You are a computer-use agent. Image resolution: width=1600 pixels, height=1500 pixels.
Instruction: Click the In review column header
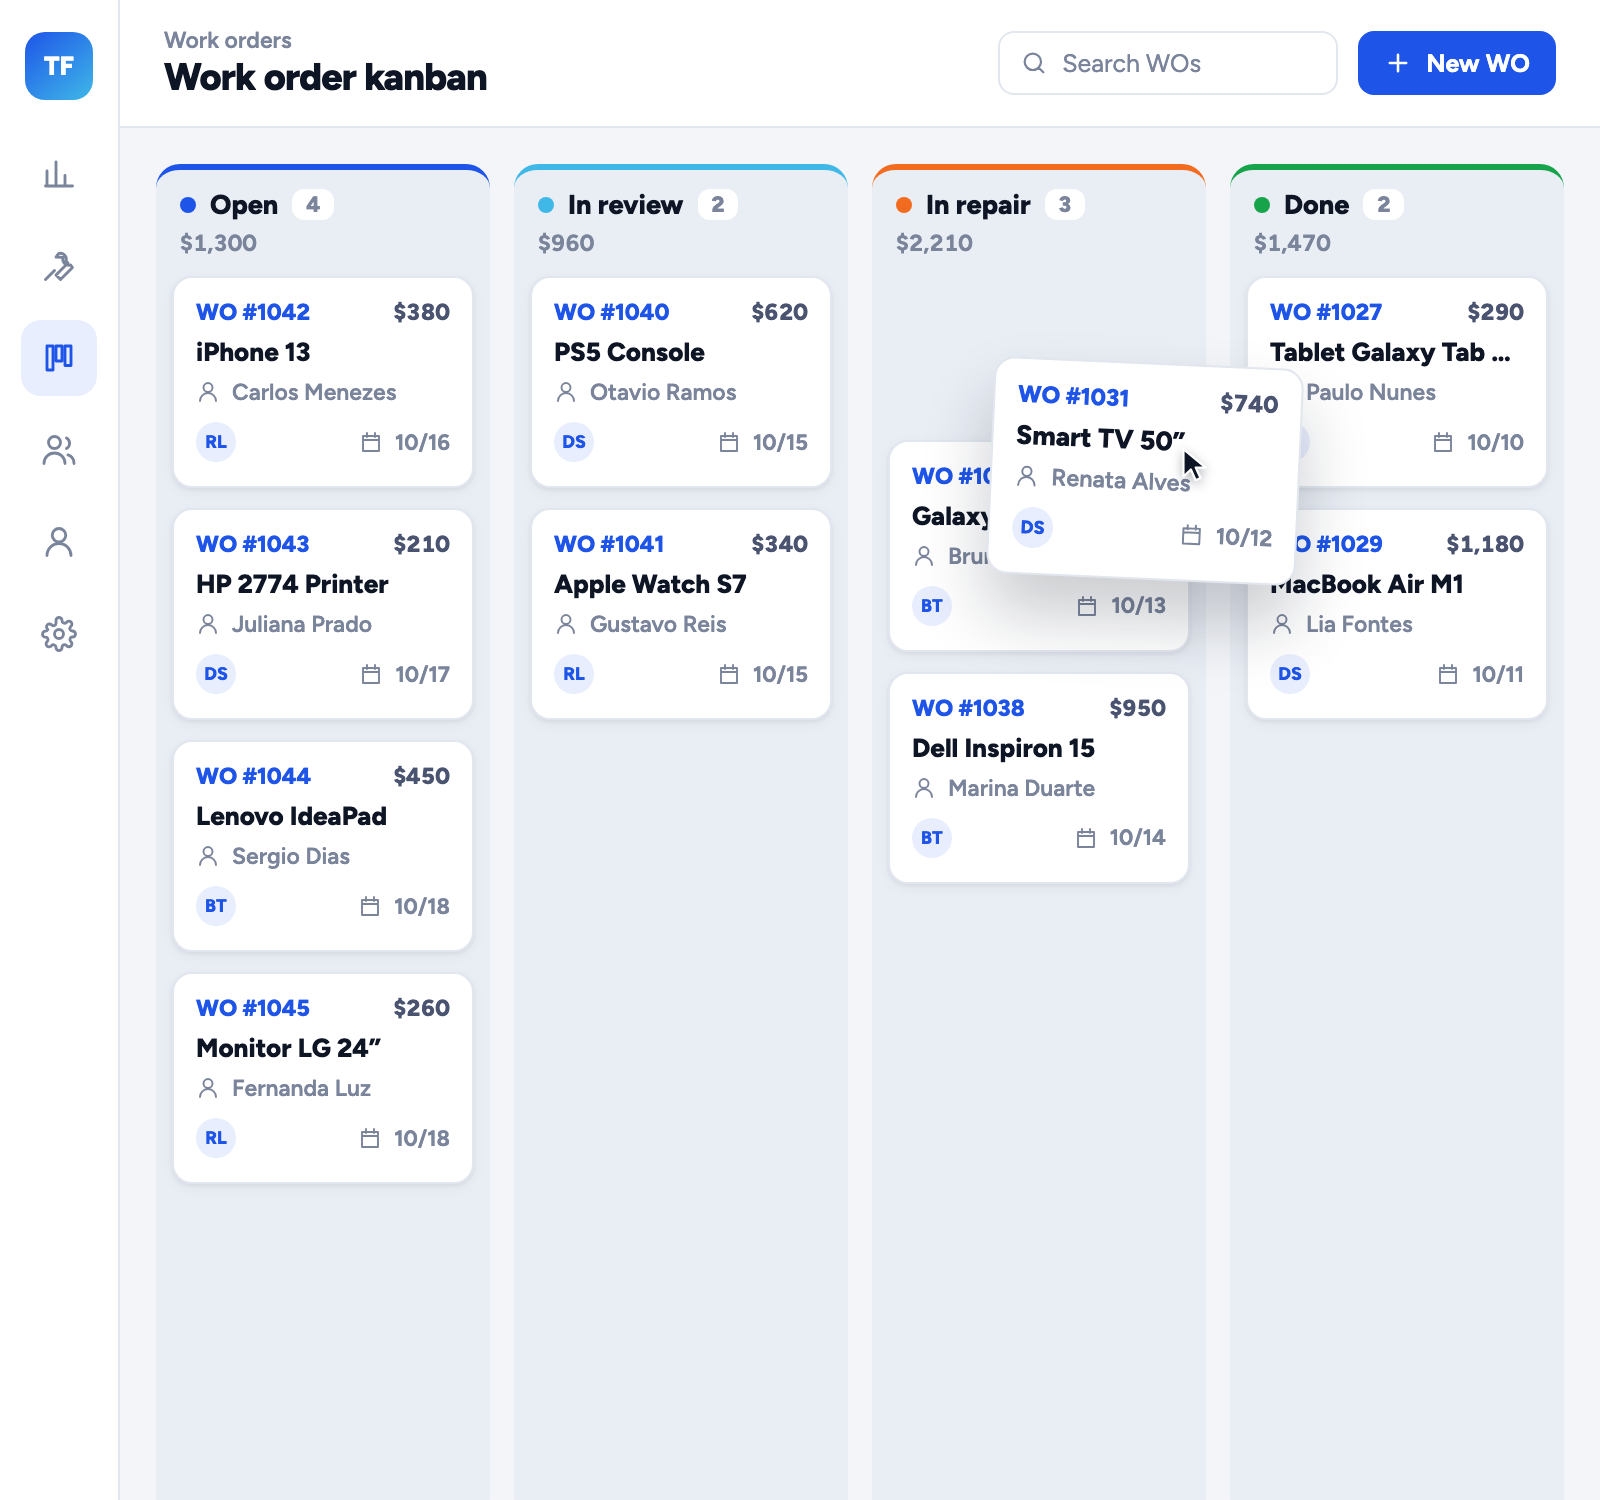coord(625,205)
